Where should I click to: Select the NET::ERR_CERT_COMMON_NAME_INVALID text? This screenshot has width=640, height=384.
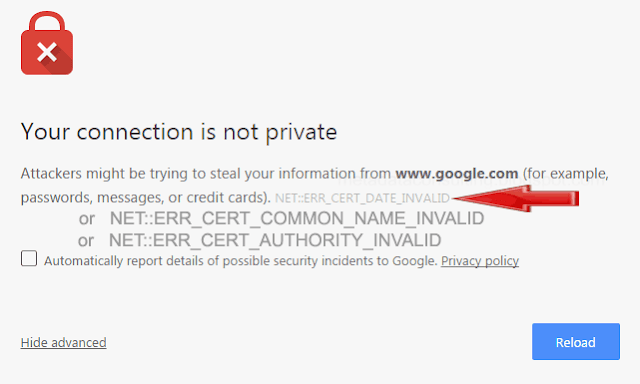297,219
